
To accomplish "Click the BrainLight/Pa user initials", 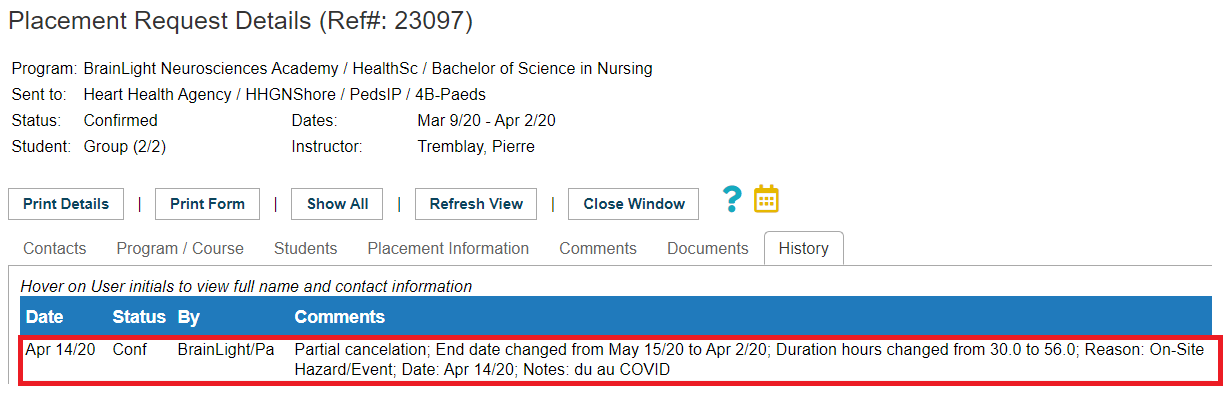I will tap(226, 351).
